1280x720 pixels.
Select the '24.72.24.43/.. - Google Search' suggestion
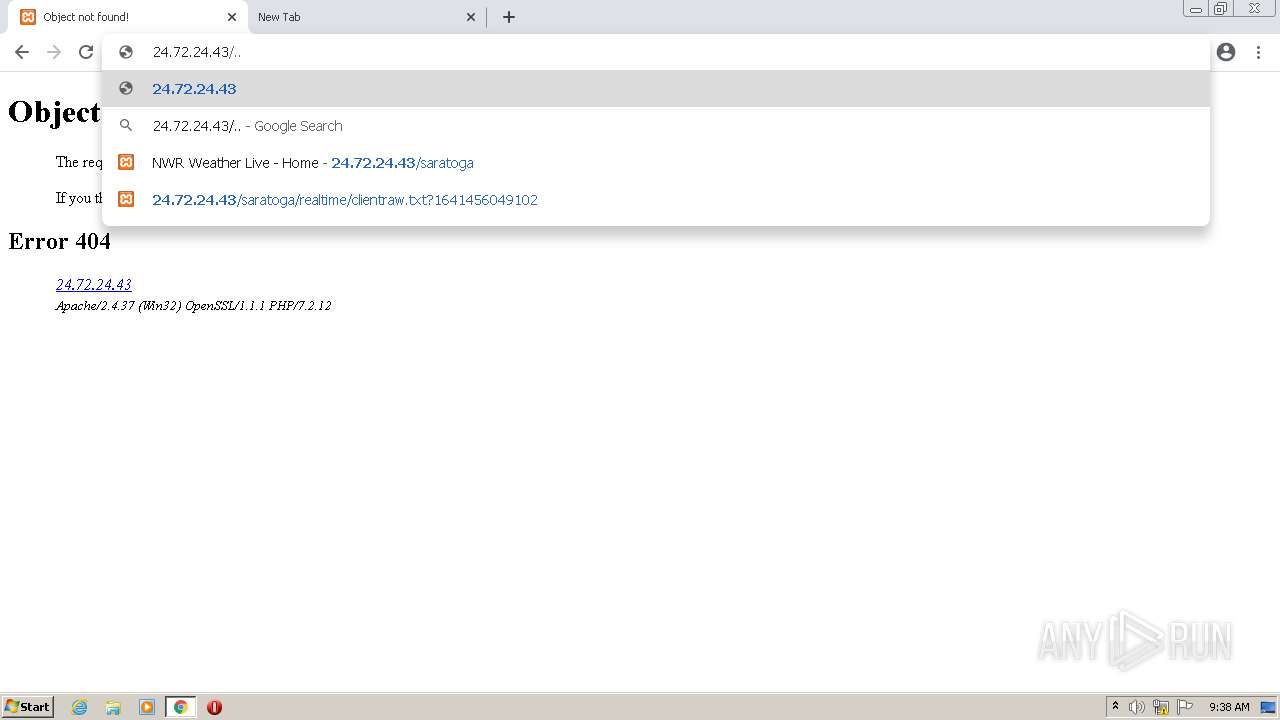(x=656, y=126)
